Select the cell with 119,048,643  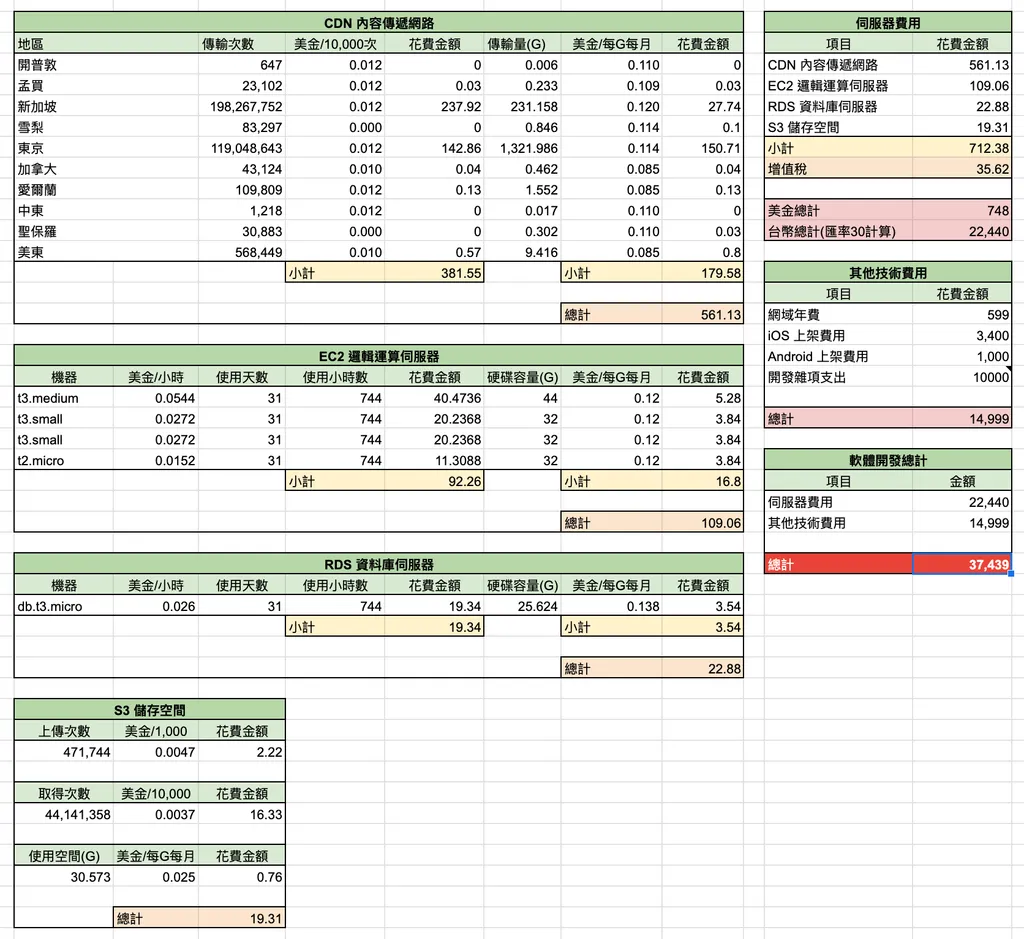242,148
